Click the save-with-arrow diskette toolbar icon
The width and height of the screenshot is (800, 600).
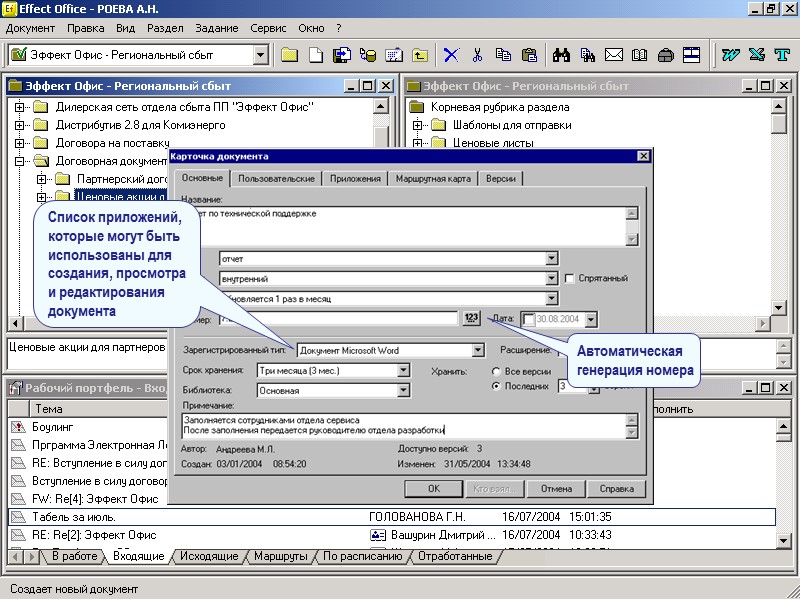click(x=342, y=55)
